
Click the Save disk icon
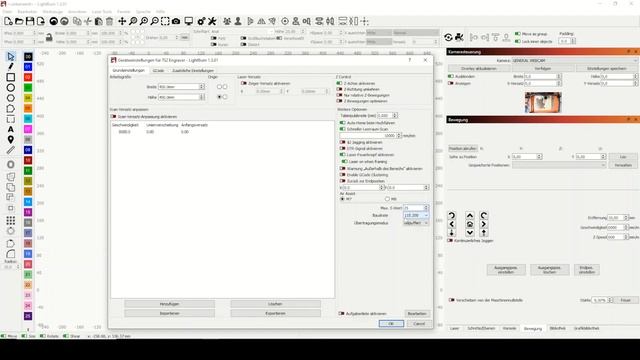(30, 21)
